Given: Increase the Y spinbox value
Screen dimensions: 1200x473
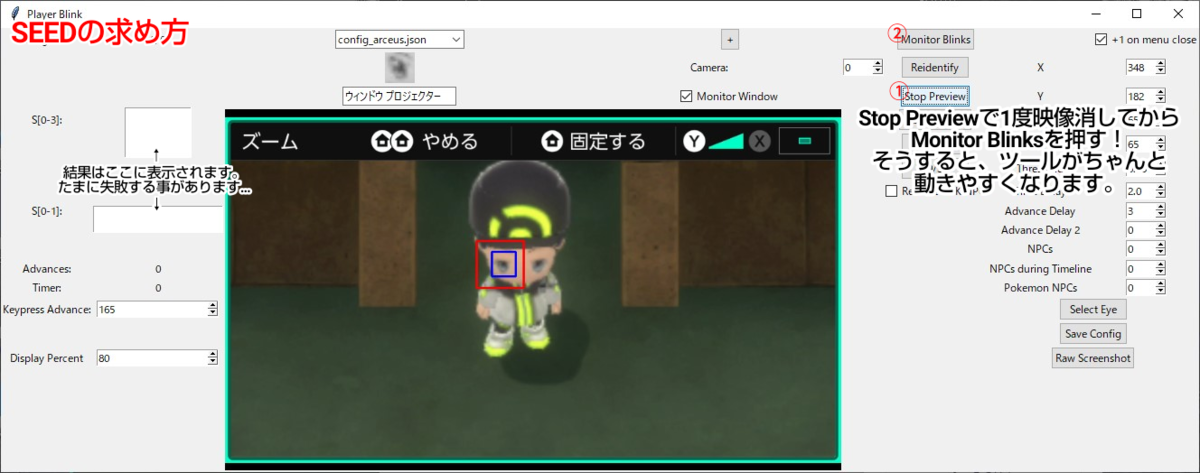Looking at the screenshot, I should click(1160, 92).
